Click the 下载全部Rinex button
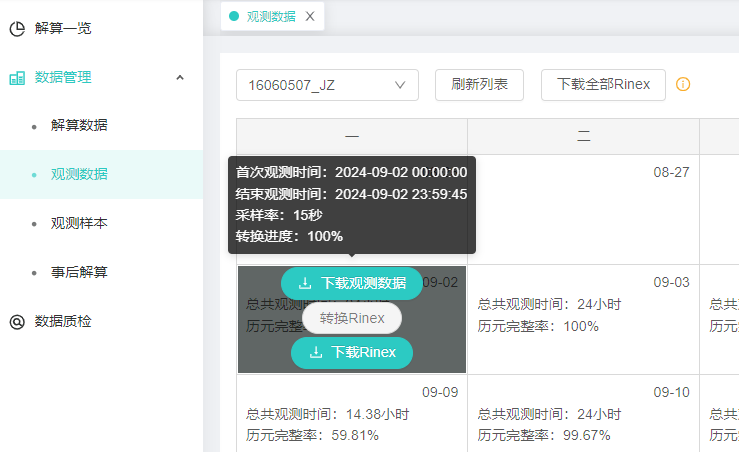This screenshot has width=739, height=452. pyautogui.click(x=602, y=85)
